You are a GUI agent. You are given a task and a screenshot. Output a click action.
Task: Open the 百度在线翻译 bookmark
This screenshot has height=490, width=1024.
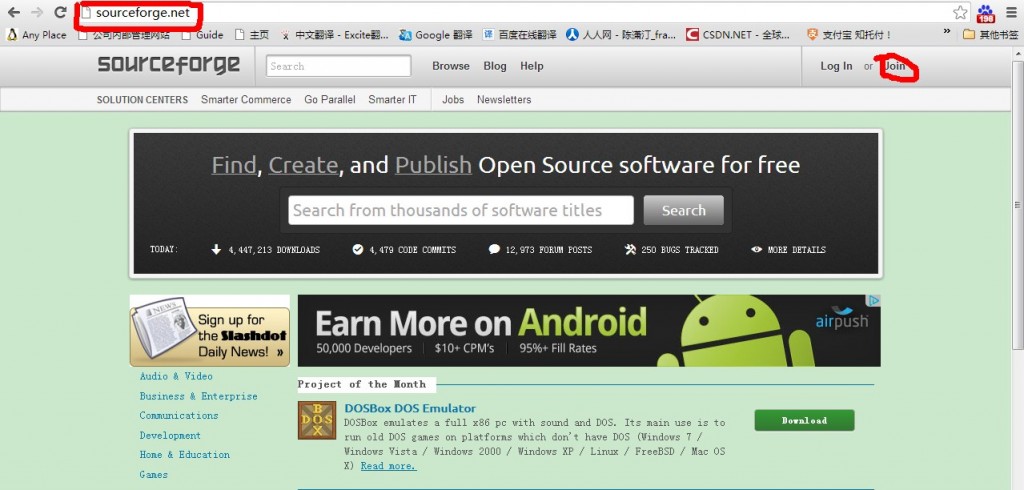coord(520,35)
